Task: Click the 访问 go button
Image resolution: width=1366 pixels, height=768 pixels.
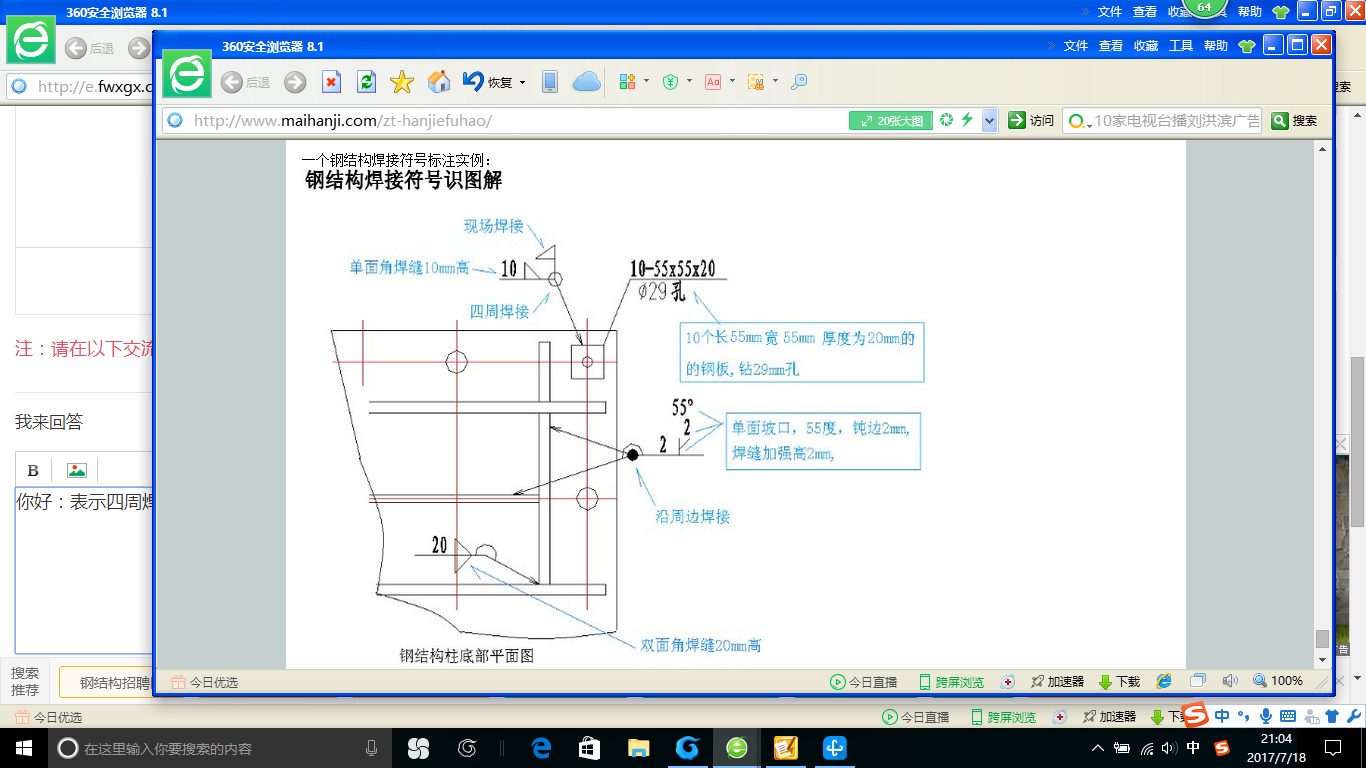Action: pos(1031,120)
